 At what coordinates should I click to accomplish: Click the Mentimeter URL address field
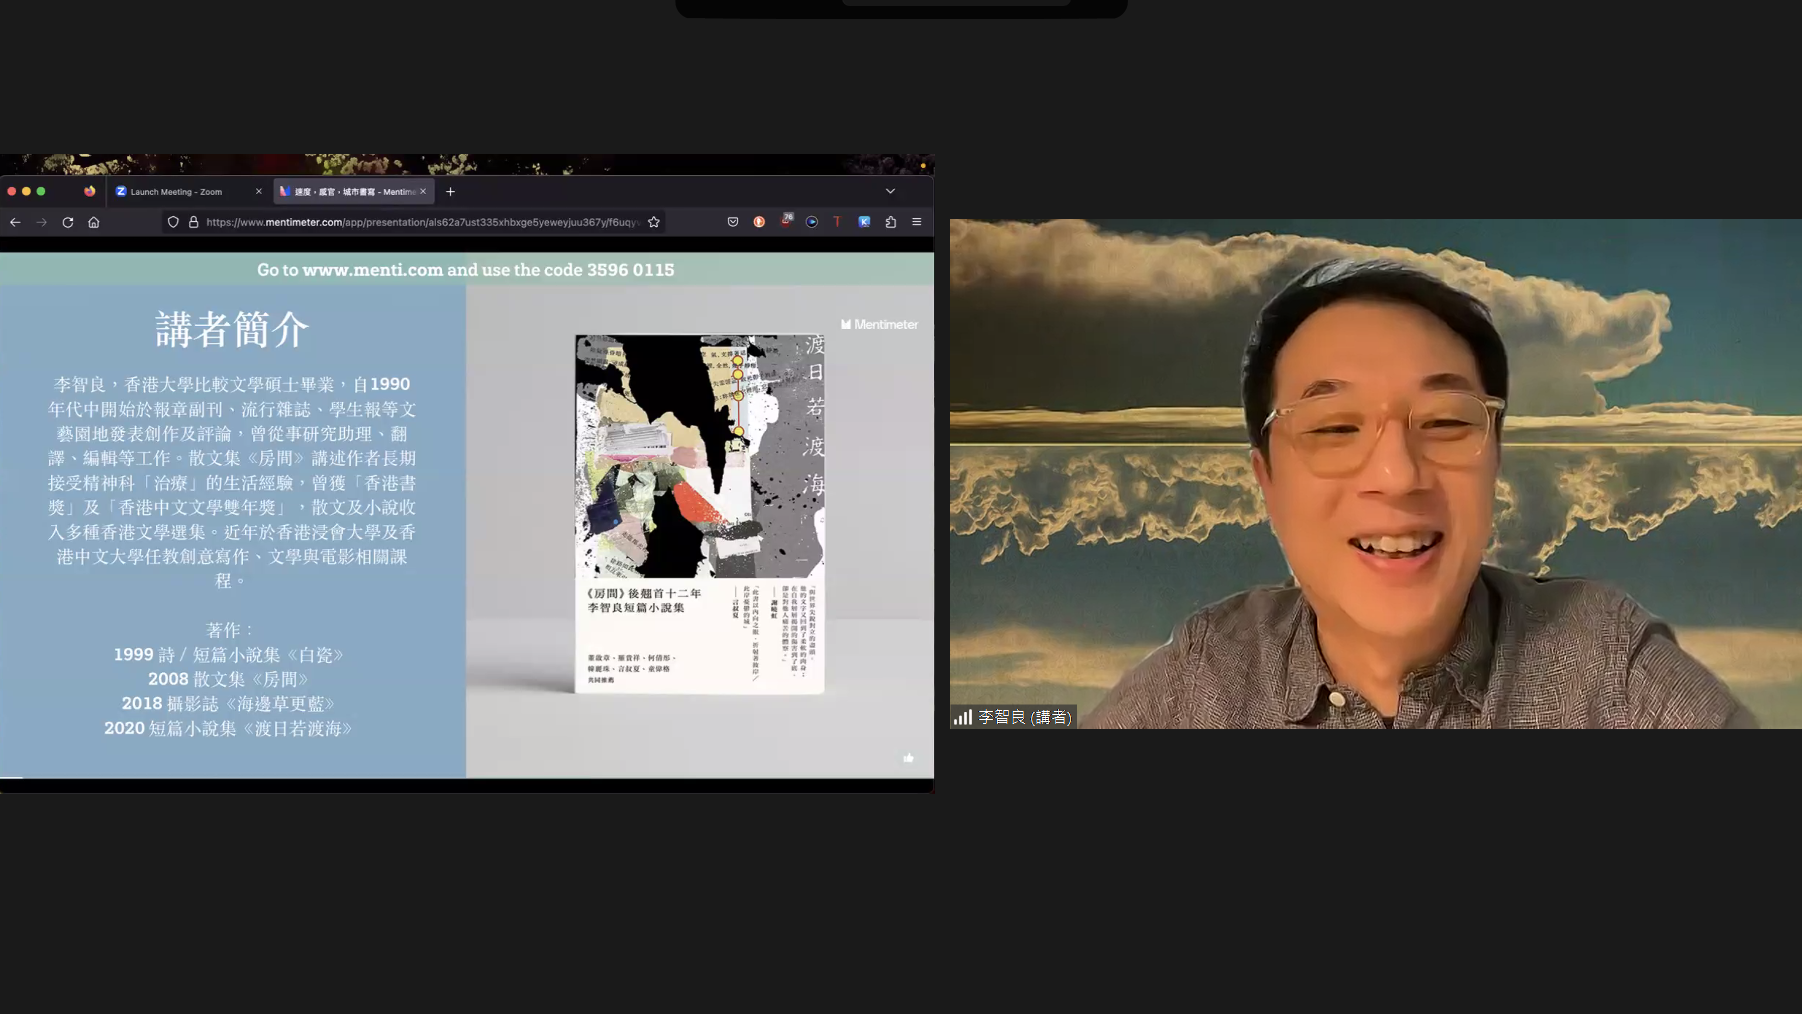[x=420, y=222]
